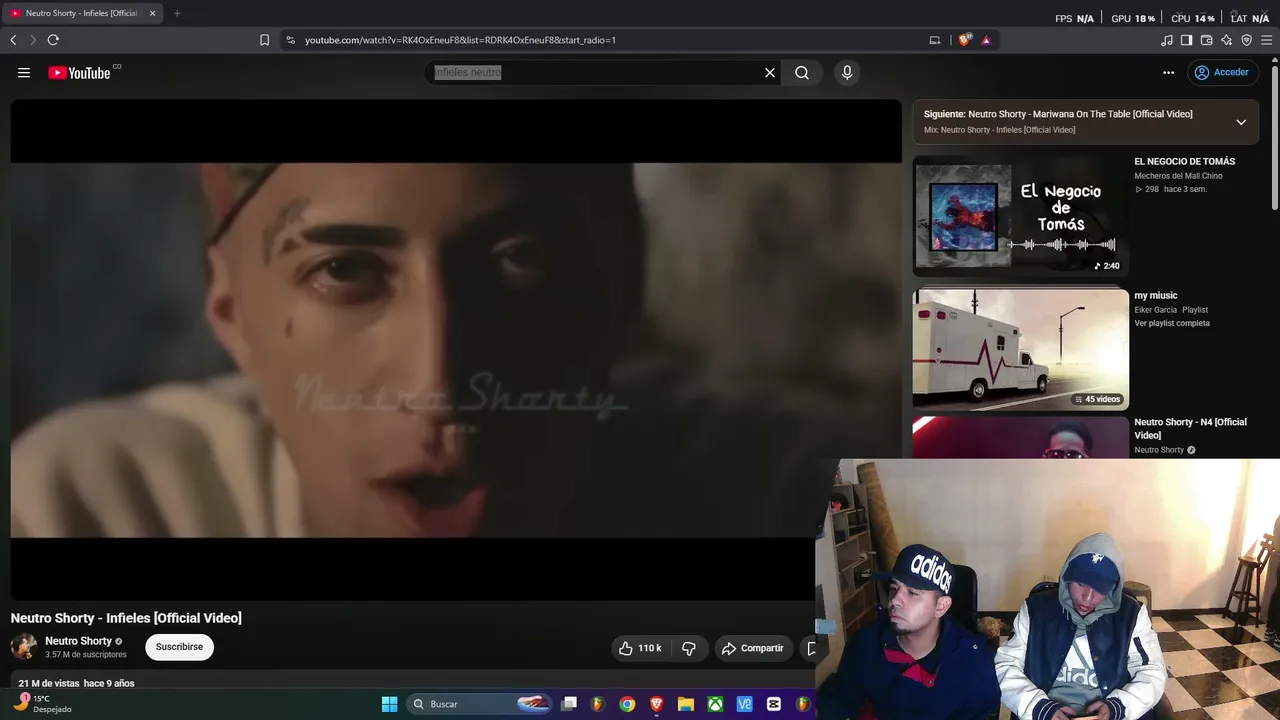Image resolution: width=1280 pixels, height=720 pixels.
Task: Close the Neutro Shorty browser tab
Action: point(153,13)
